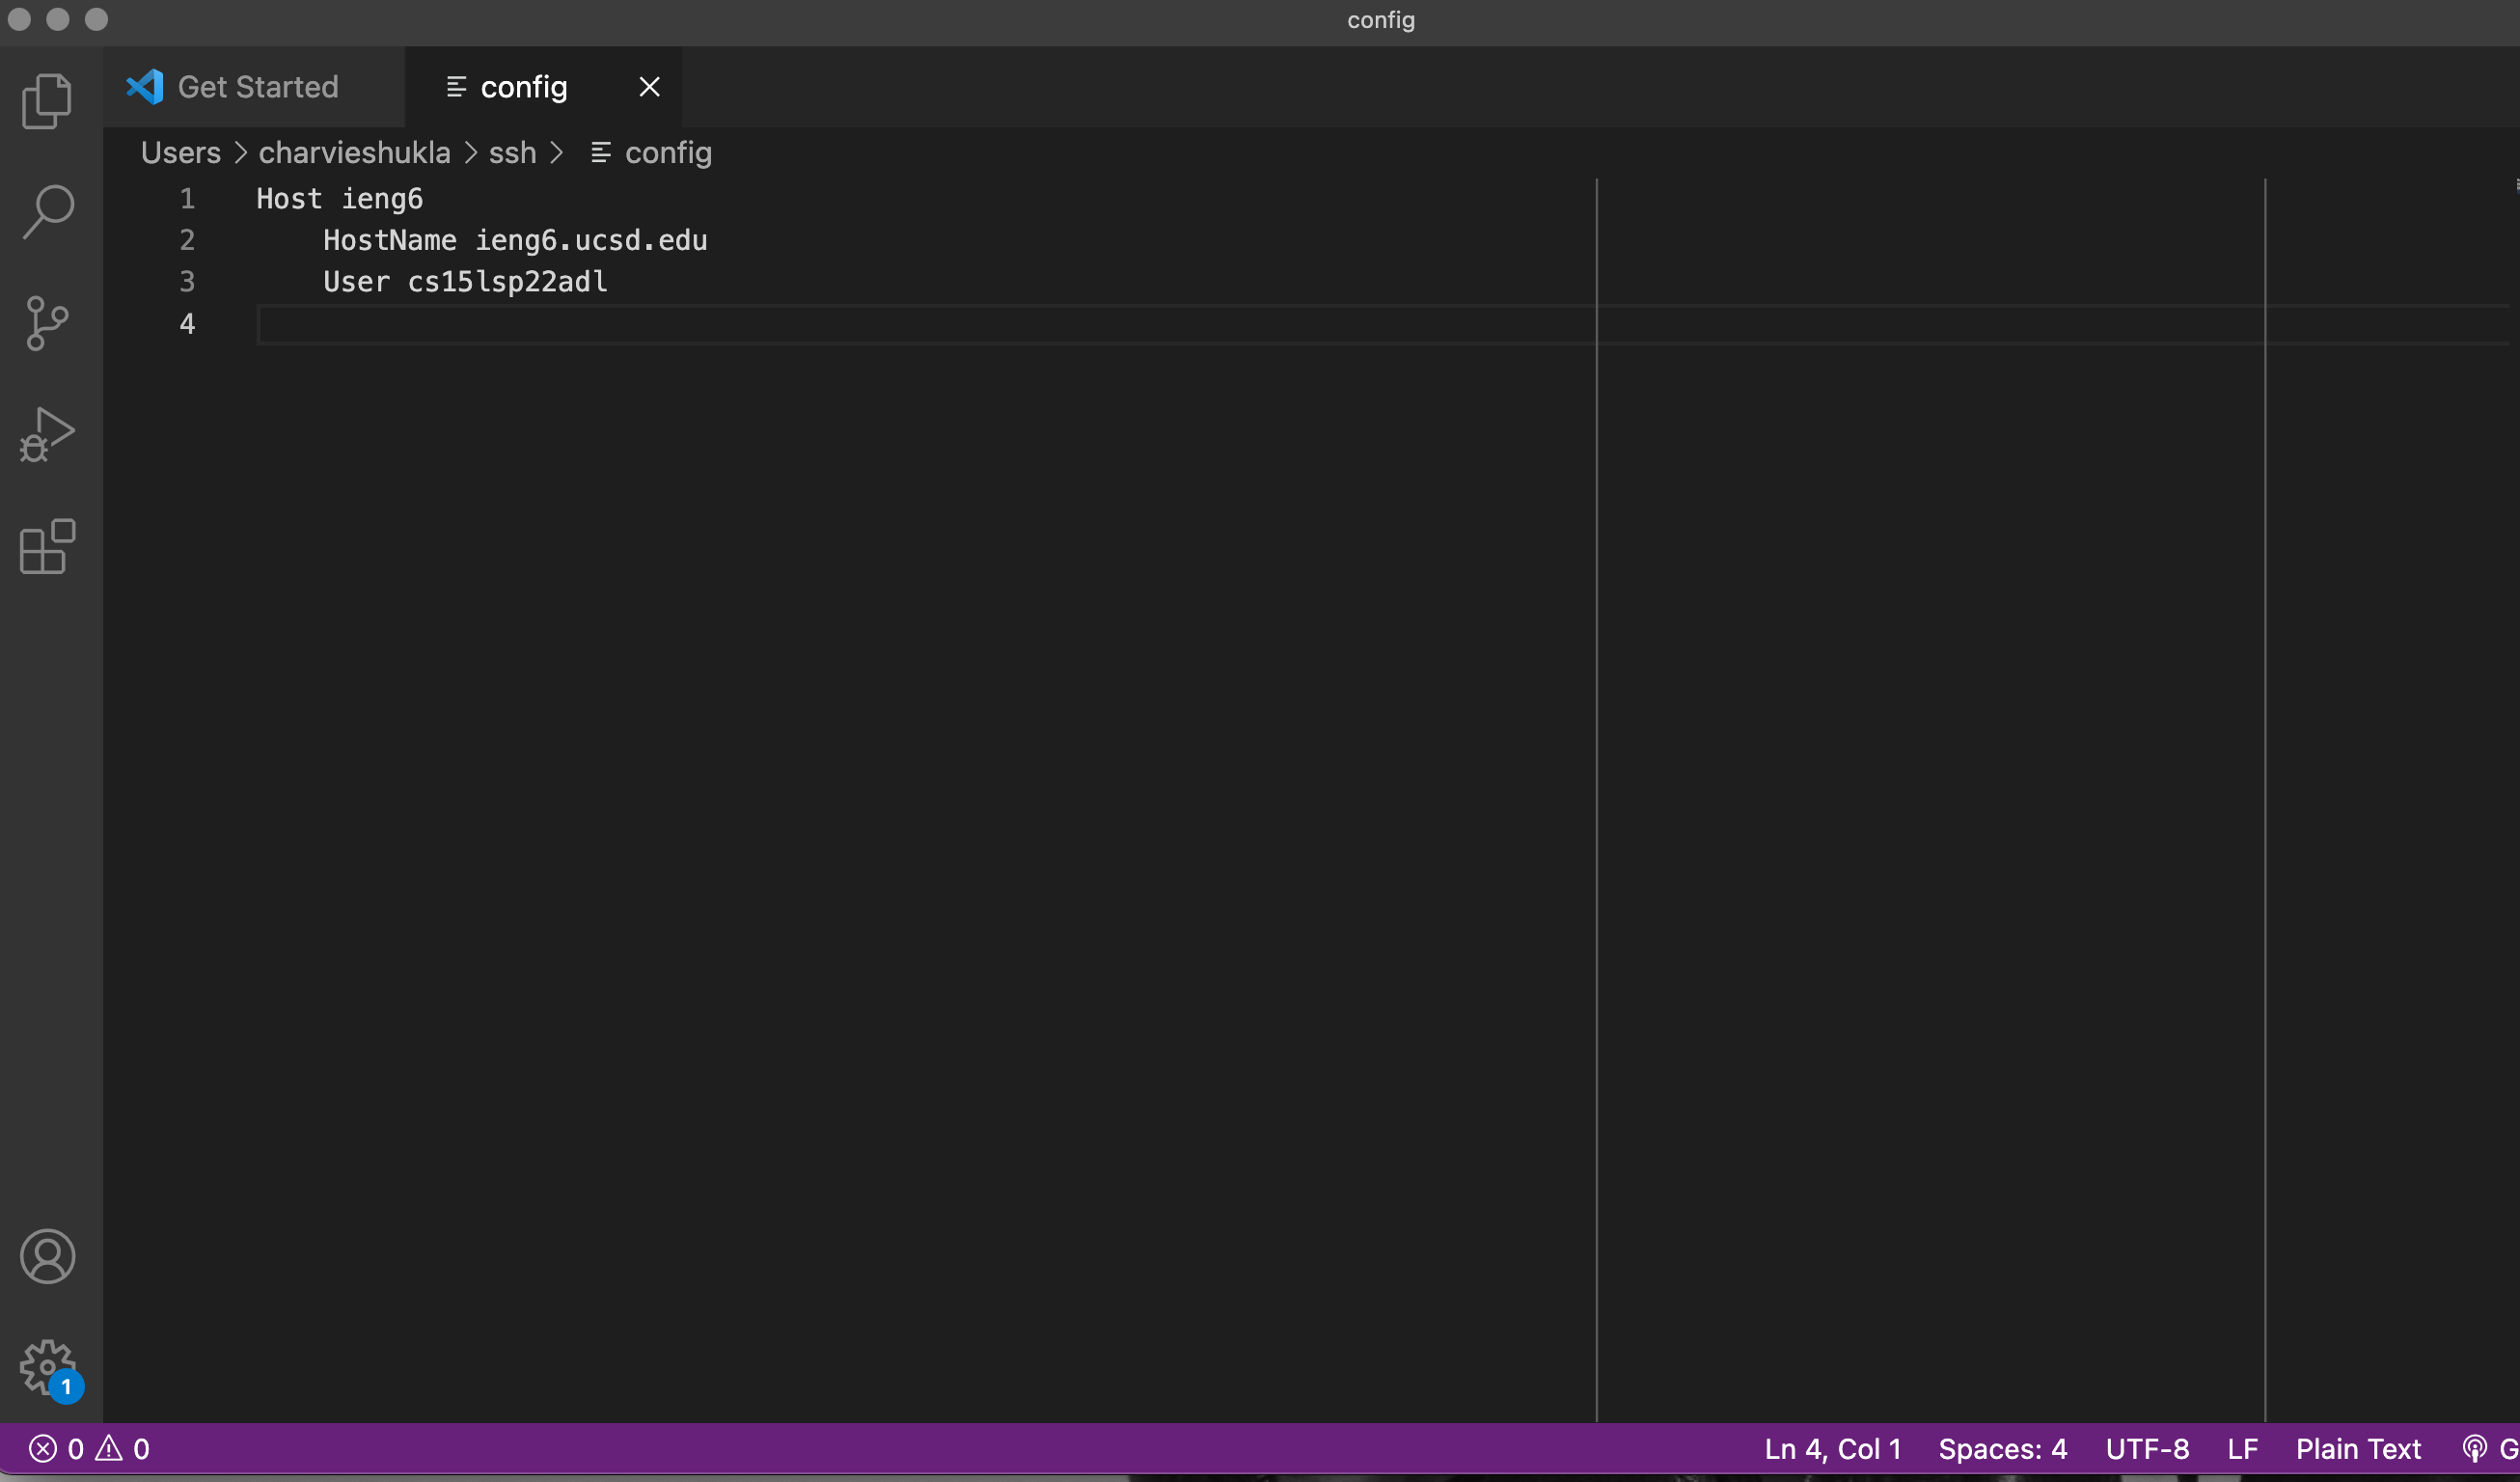Open the Source Control view icon
The image size is (2520, 1482).
pyautogui.click(x=47, y=323)
